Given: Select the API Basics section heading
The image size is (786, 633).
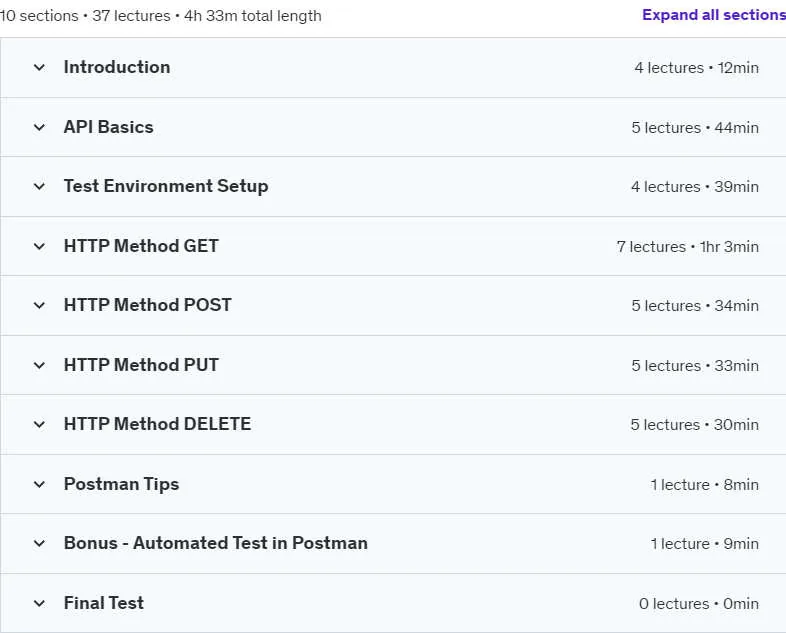Looking at the screenshot, I should tap(108, 127).
